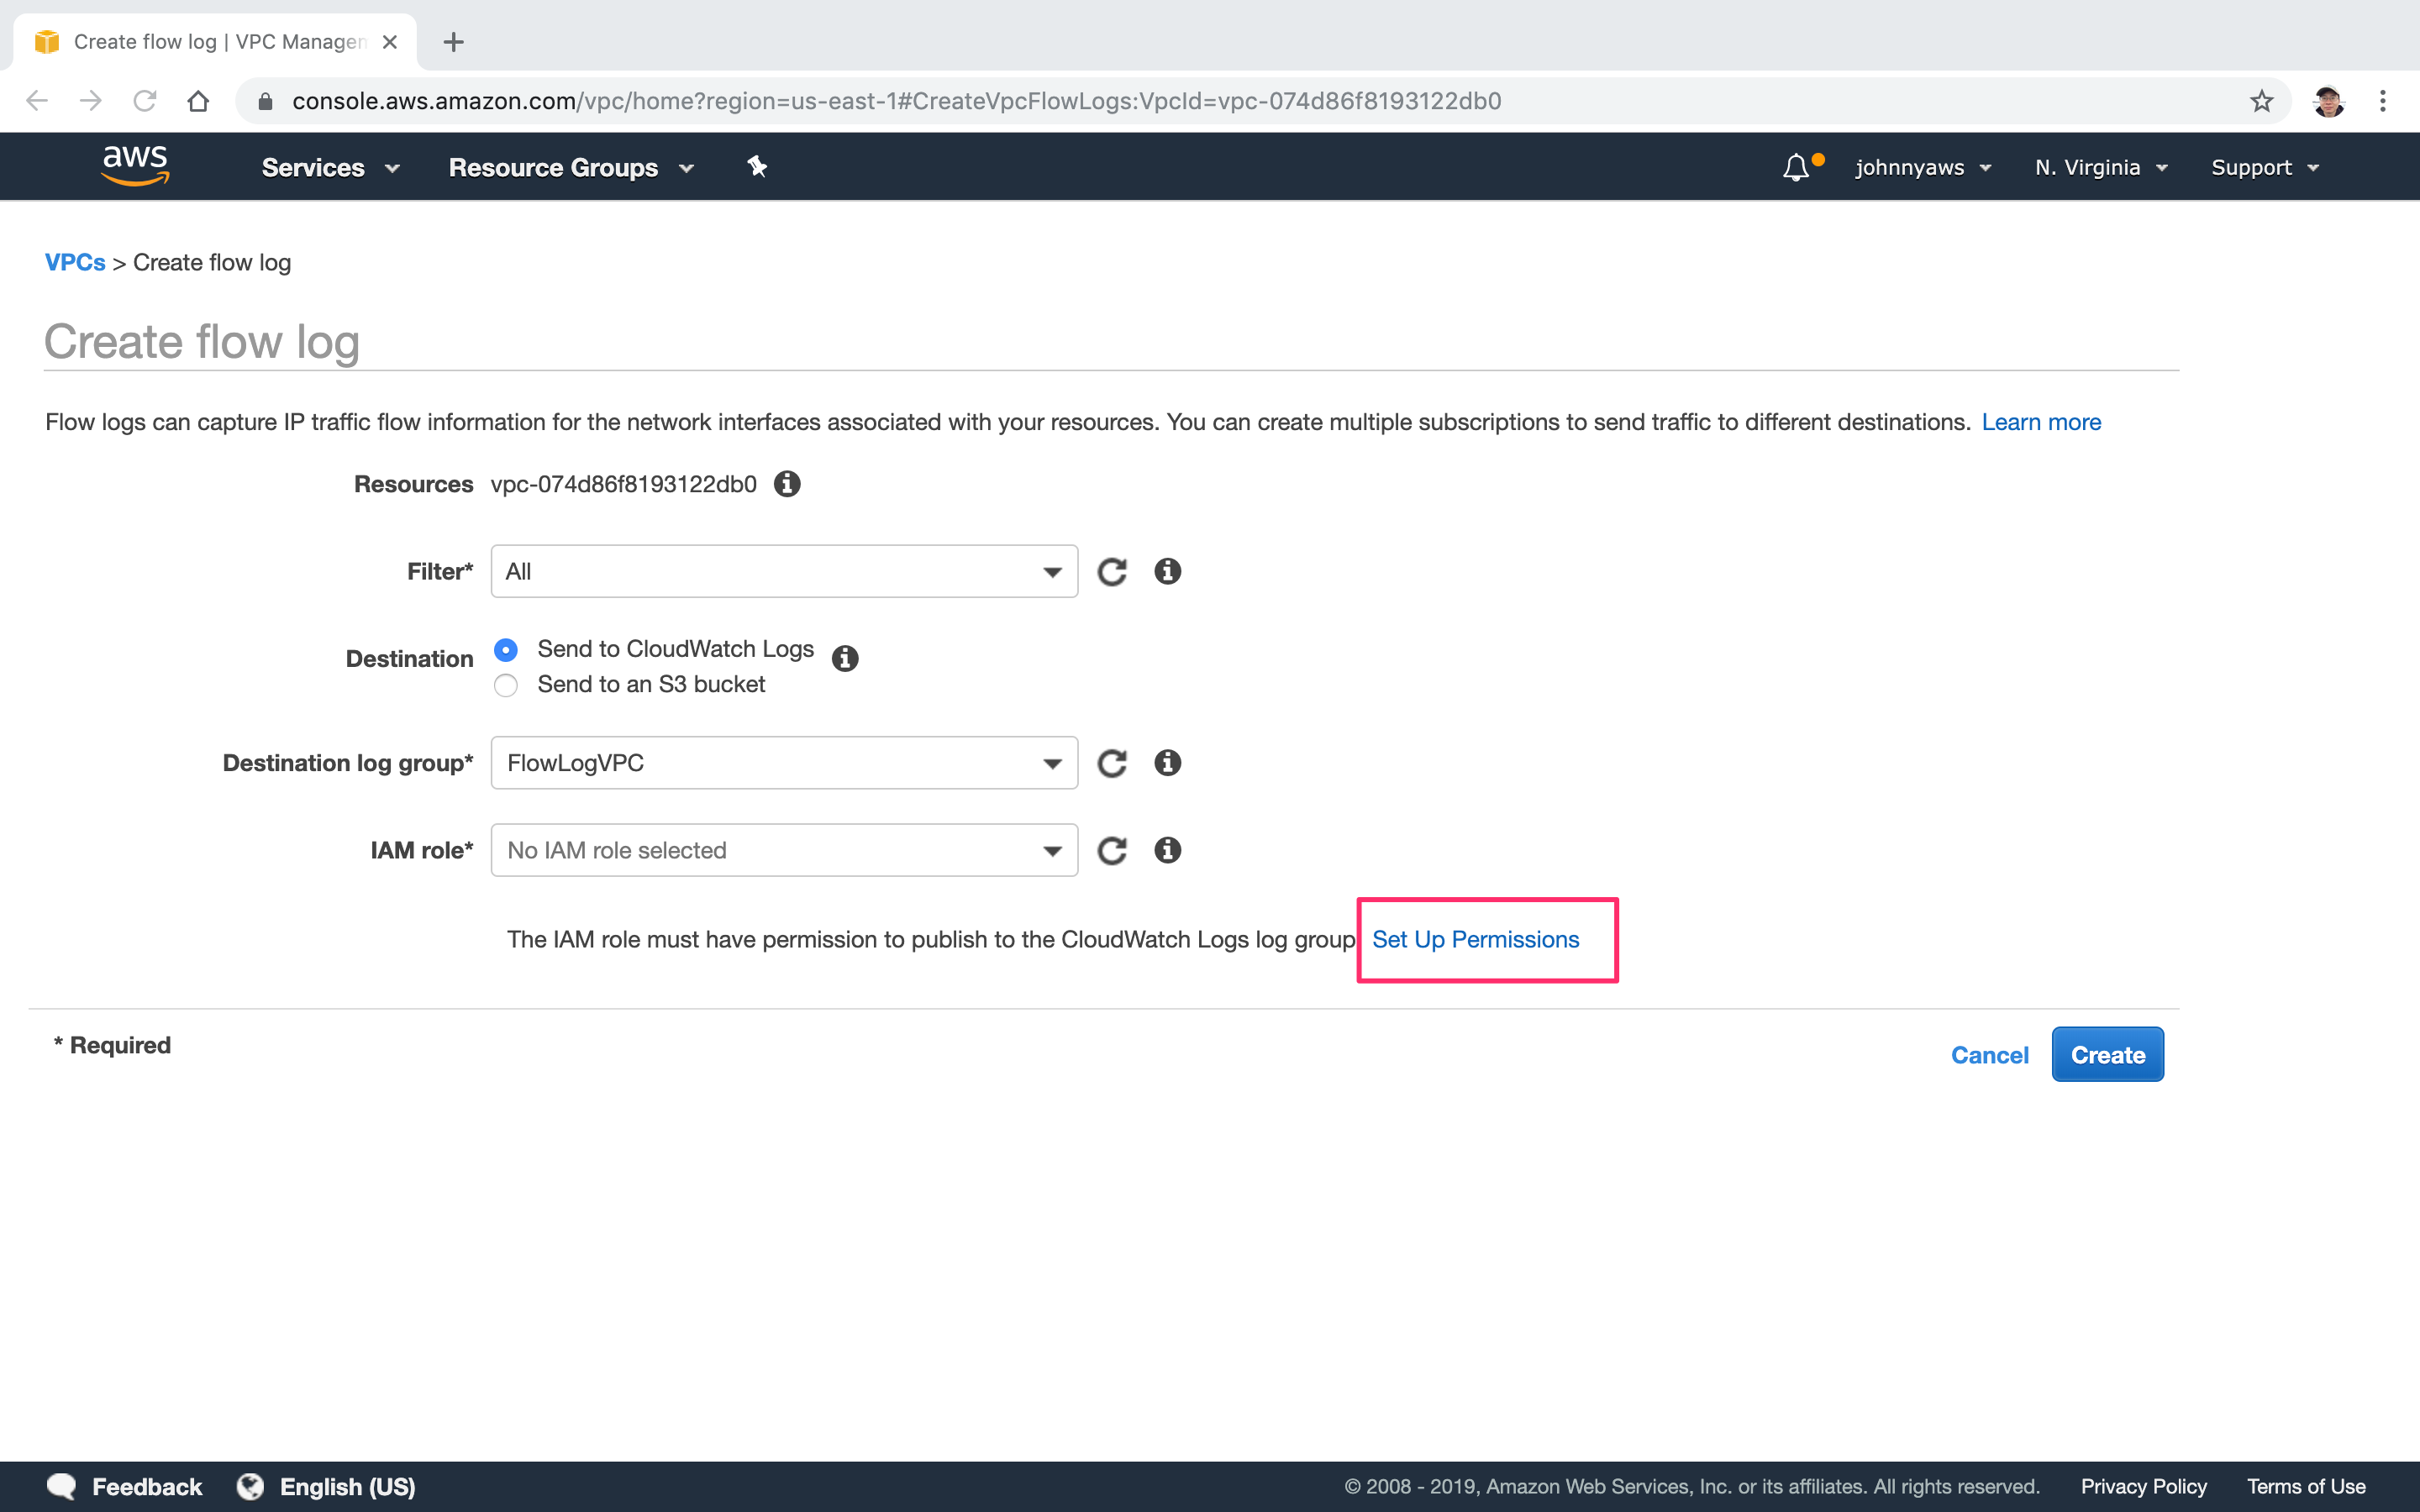
Task: Click the globe language icon
Action: (x=250, y=1486)
